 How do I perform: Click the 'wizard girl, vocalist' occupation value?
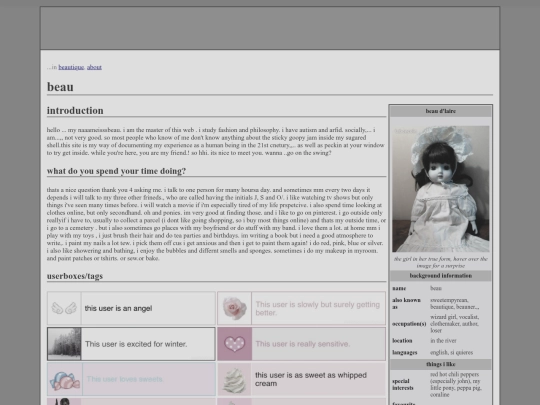[454, 324]
